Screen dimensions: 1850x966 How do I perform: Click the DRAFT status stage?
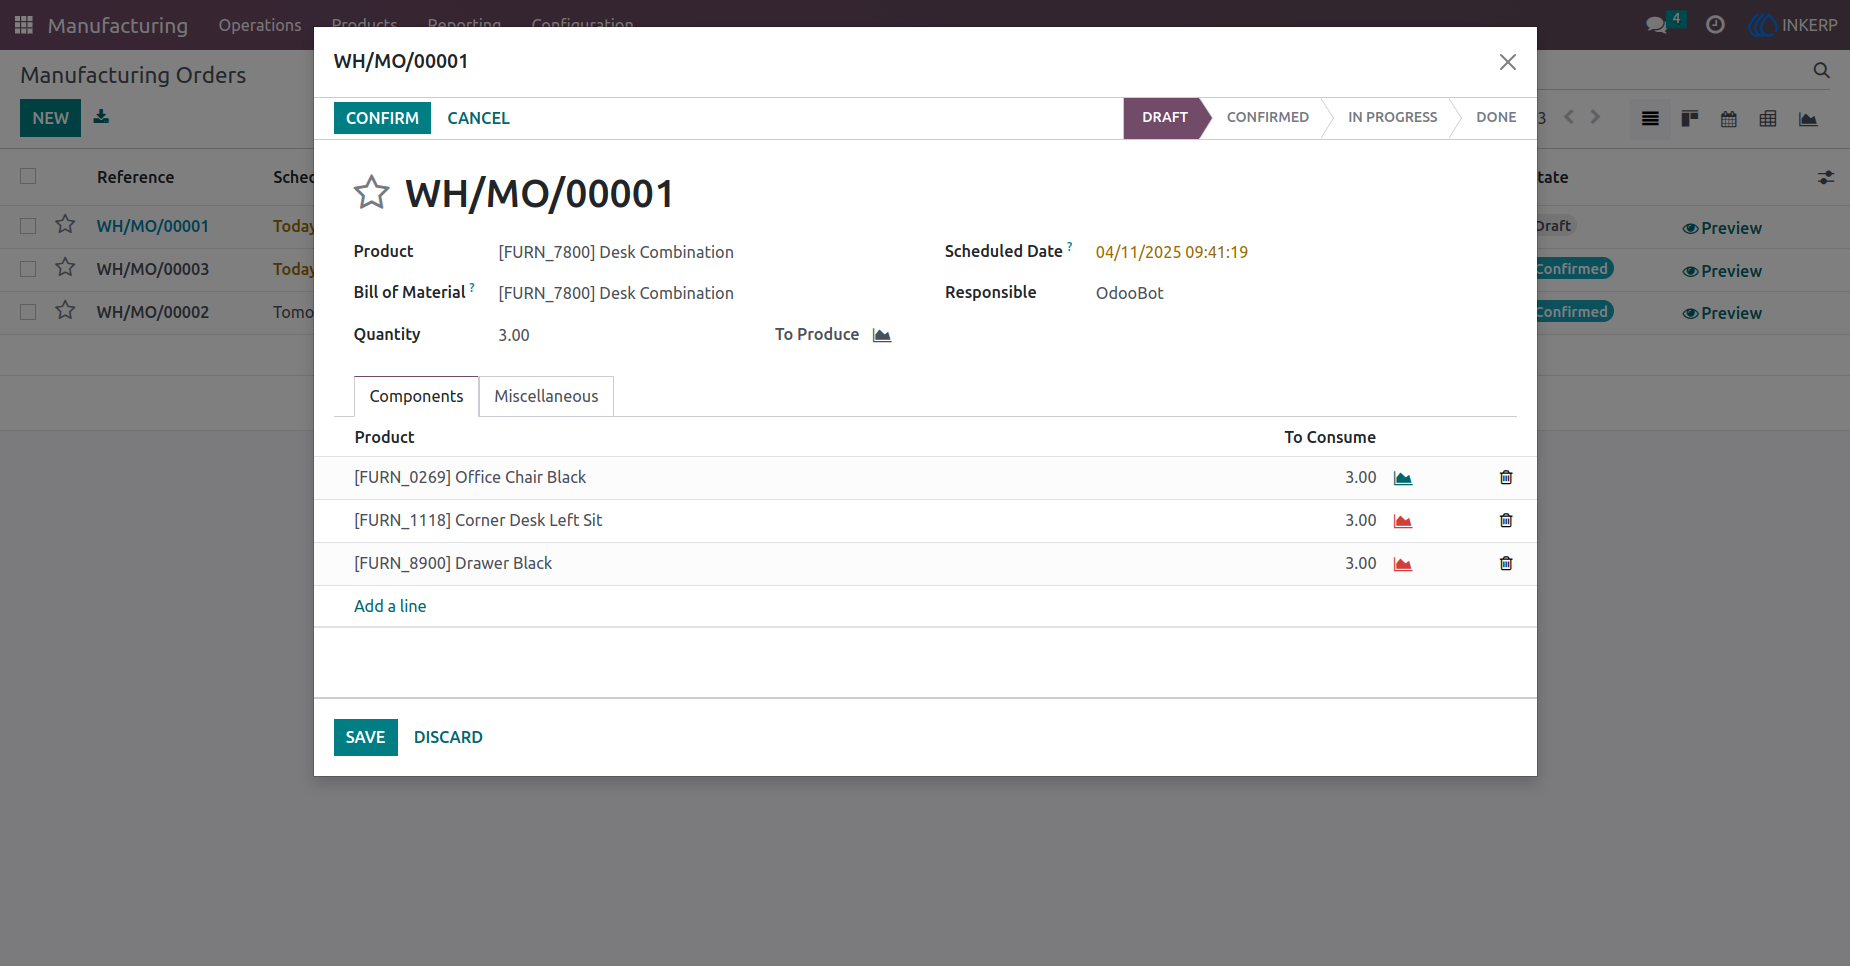click(x=1165, y=117)
